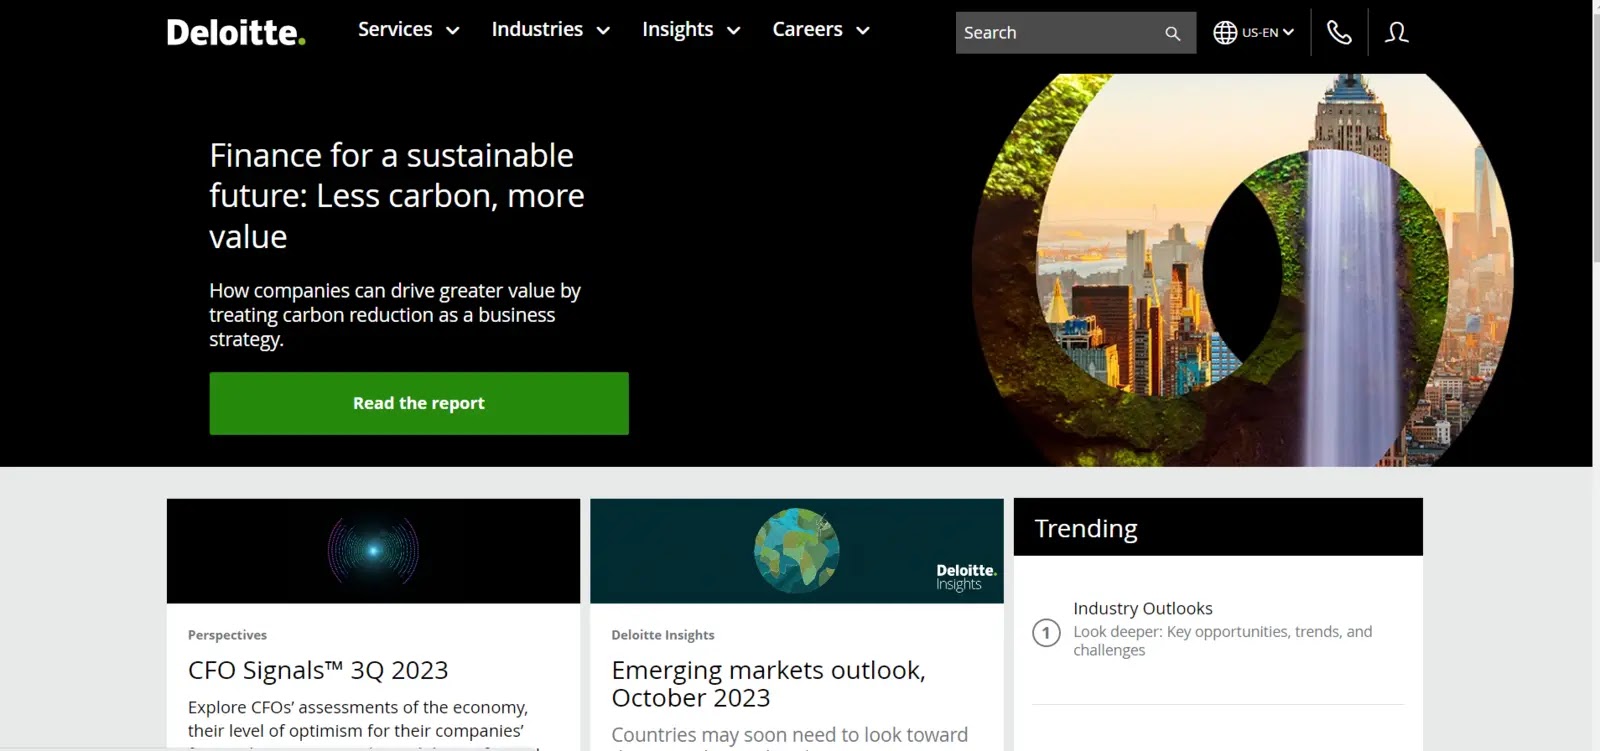This screenshot has width=1600, height=751.
Task: Expand the Industries chevron
Action: (603, 31)
